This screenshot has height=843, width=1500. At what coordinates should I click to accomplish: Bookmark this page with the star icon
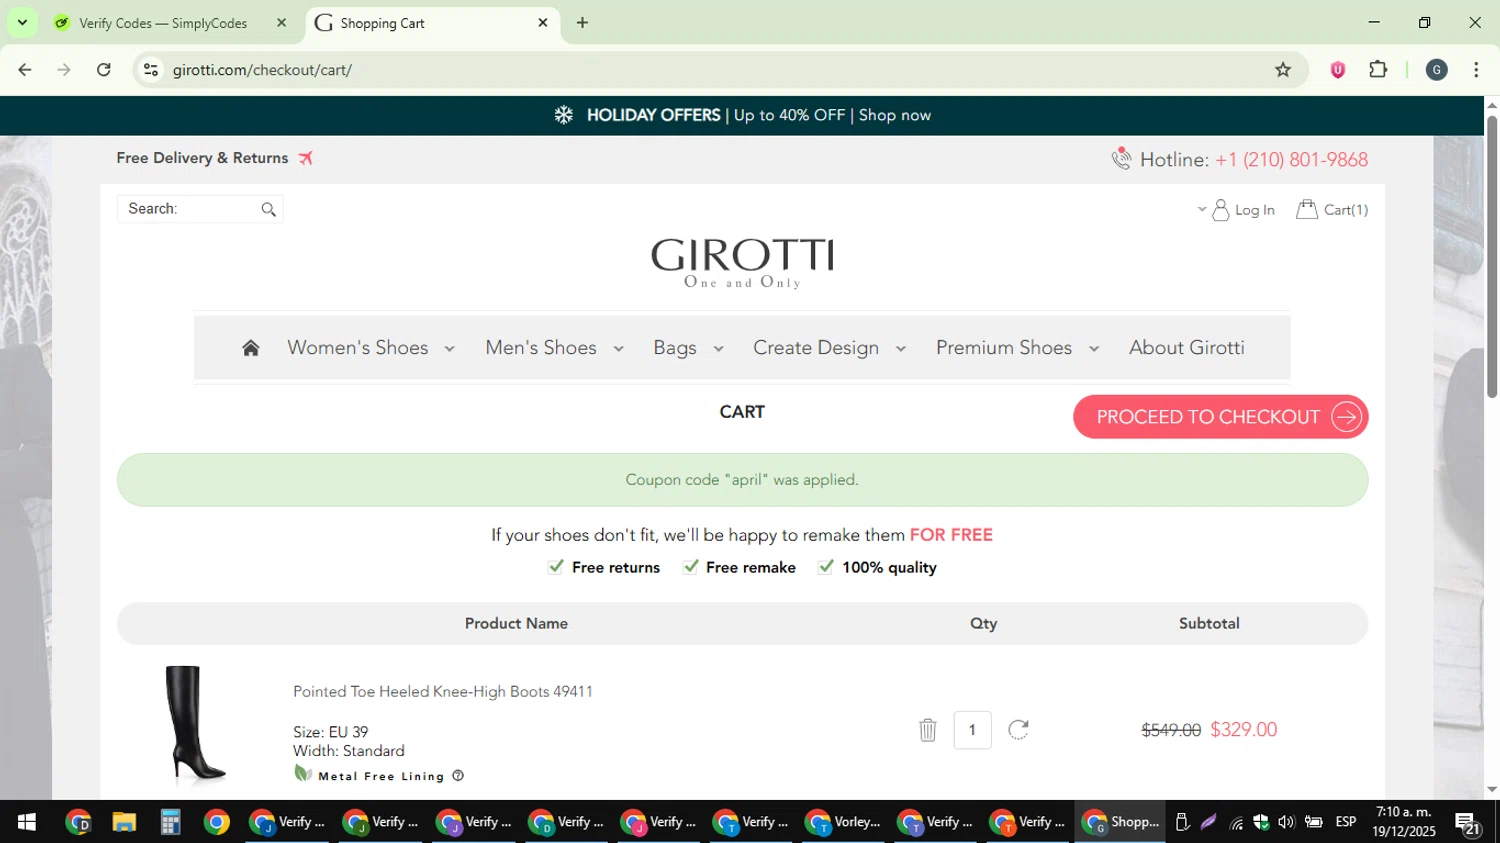coord(1283,70)
